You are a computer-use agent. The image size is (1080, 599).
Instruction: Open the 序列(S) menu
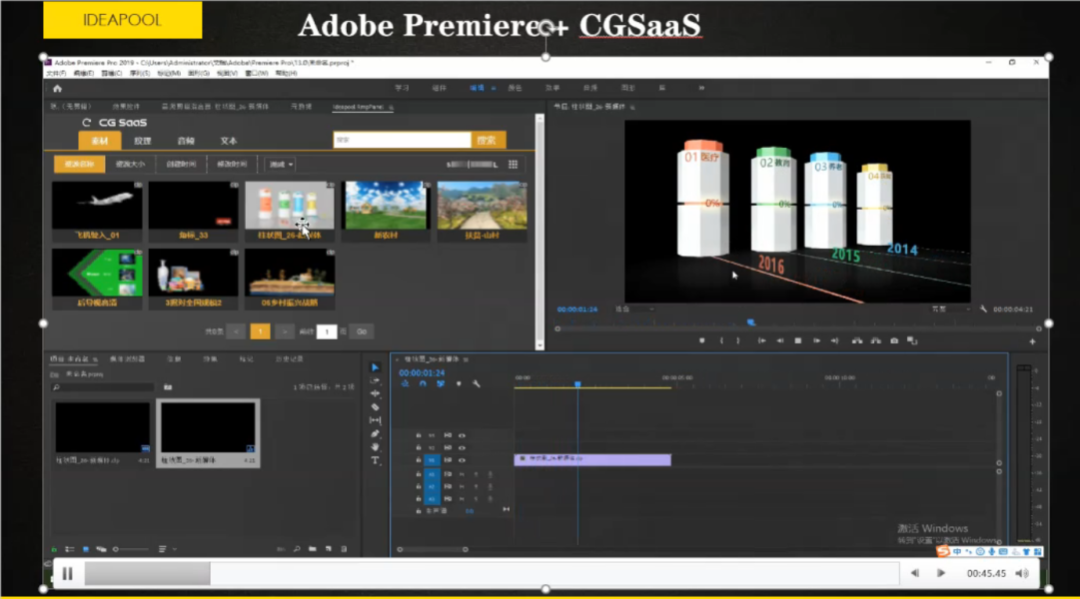140,73
